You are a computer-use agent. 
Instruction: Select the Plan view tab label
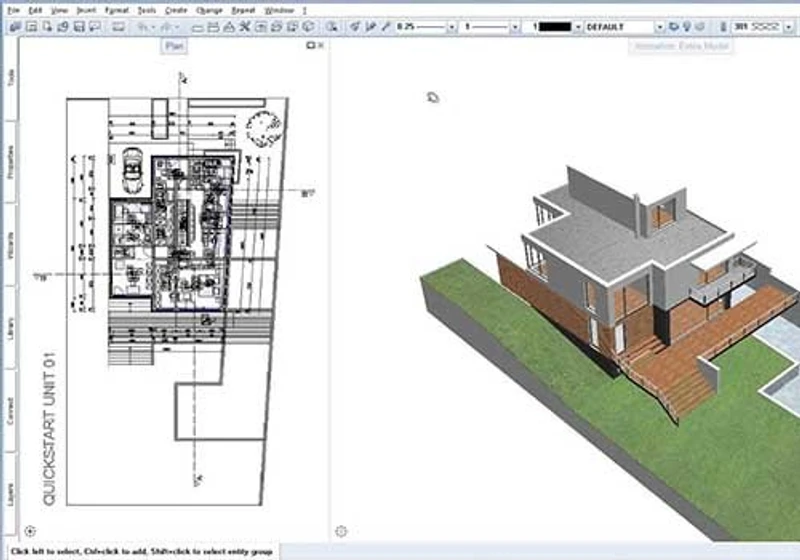[x=174, y=46]
